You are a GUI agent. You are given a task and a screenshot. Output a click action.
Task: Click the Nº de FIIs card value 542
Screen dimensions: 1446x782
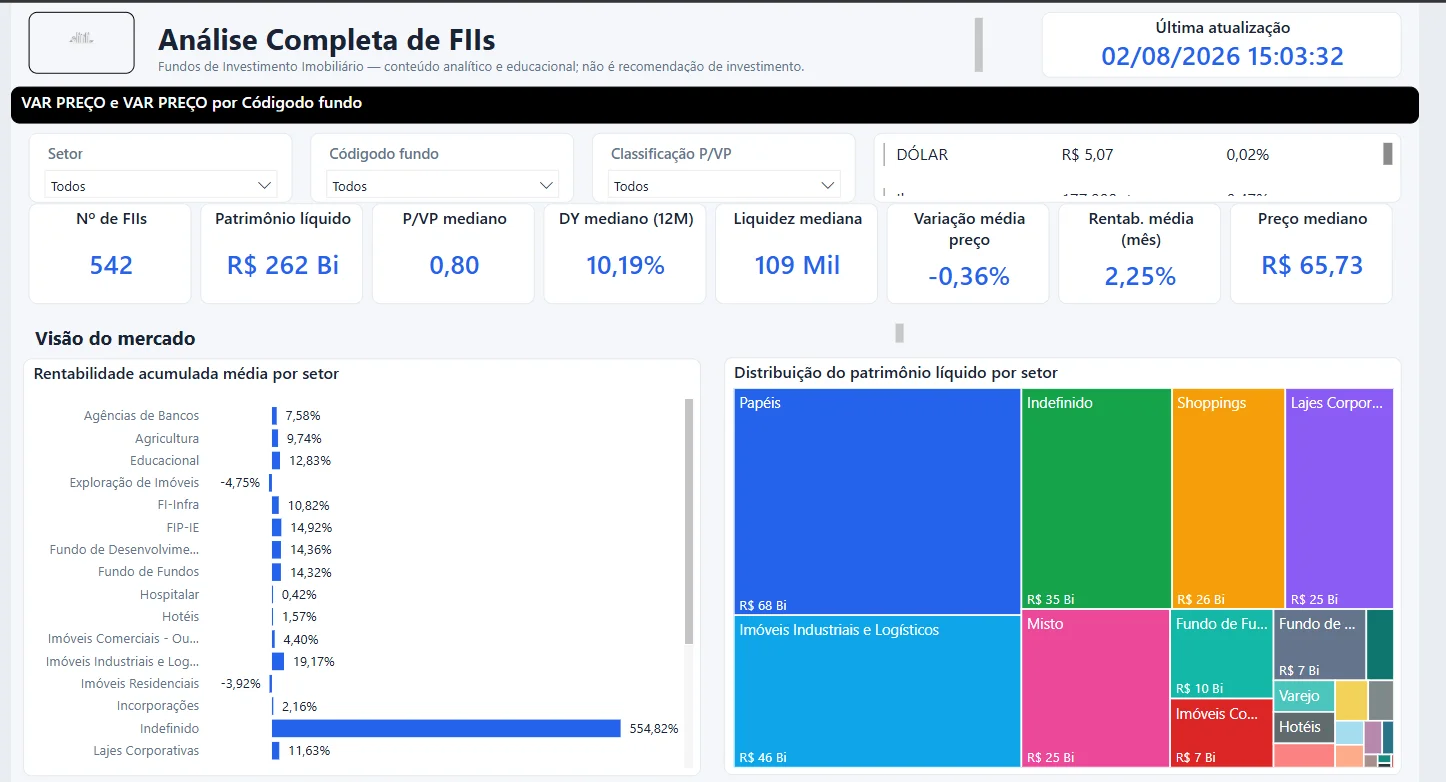click(x=111, y=265)
